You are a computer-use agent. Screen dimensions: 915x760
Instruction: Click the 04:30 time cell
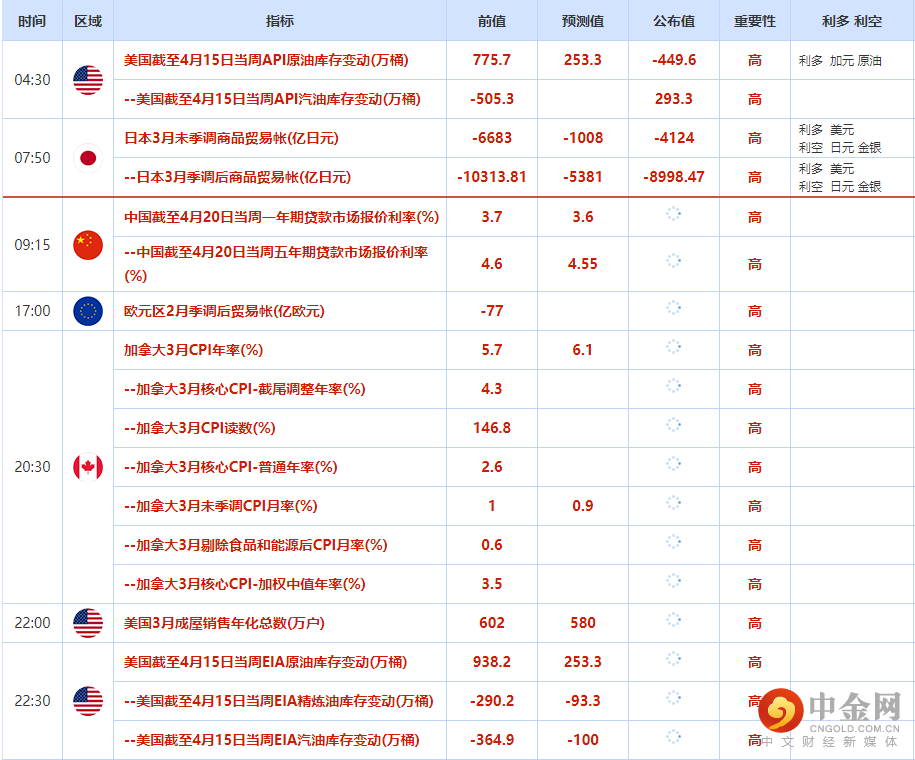[33, 80]
